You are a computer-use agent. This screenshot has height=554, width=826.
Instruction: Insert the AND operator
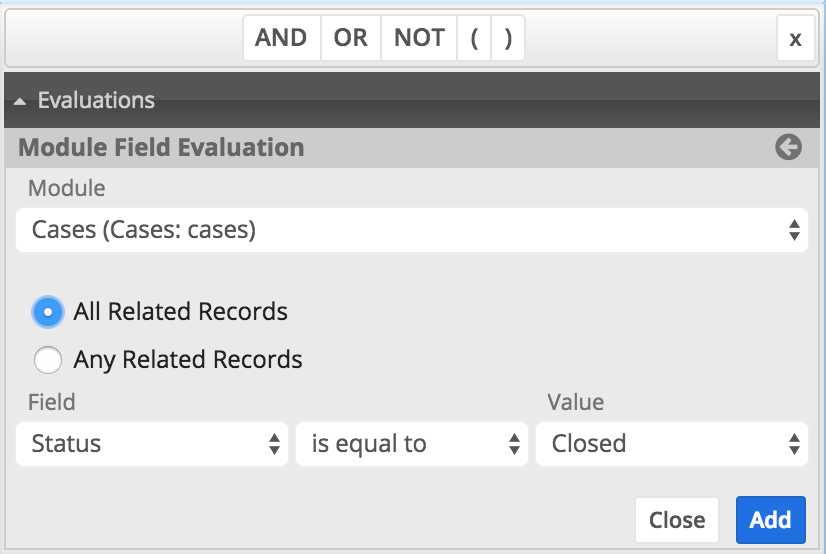coord(281,39)
